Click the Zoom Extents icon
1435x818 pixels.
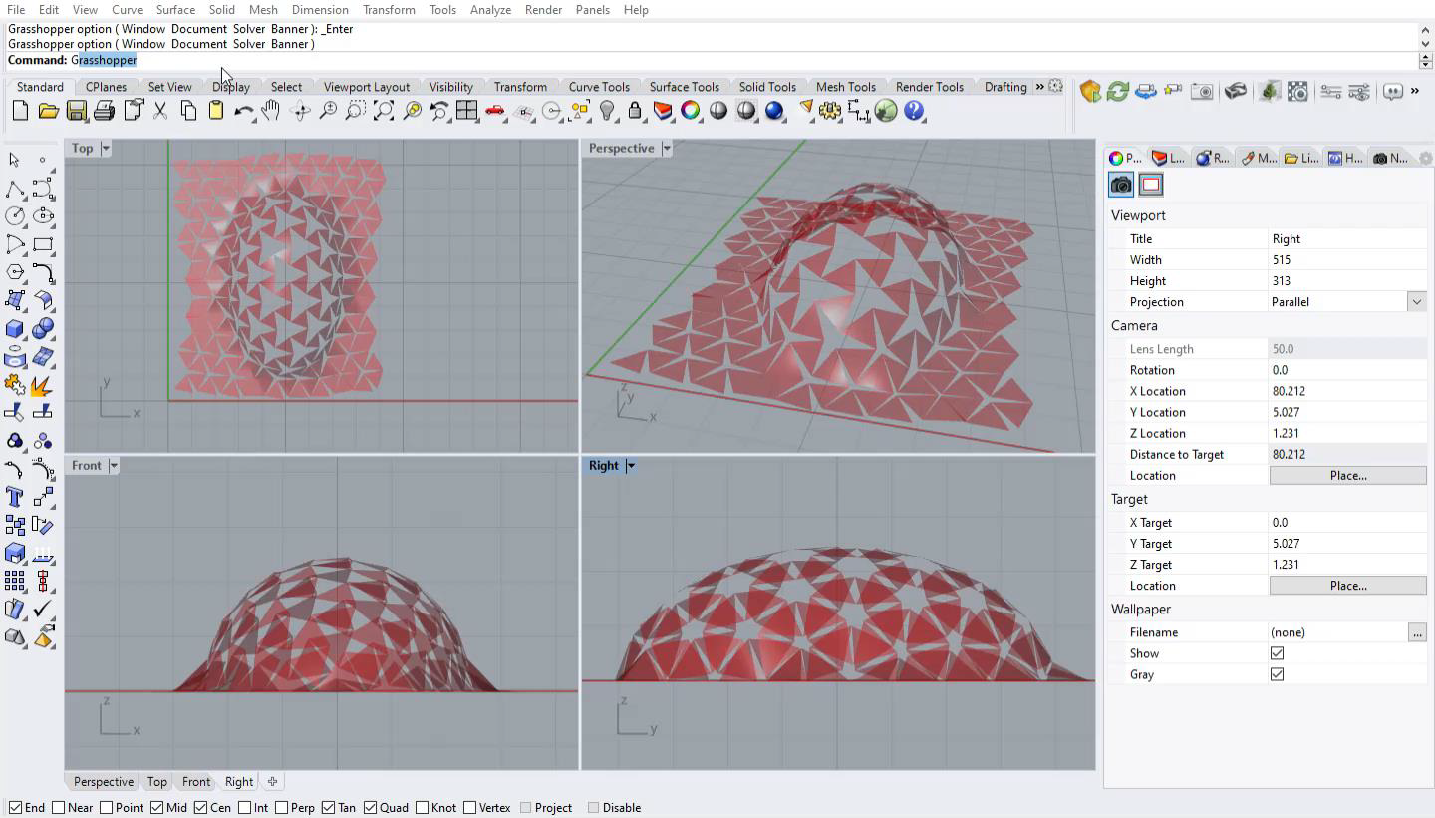tap(384, 111)
